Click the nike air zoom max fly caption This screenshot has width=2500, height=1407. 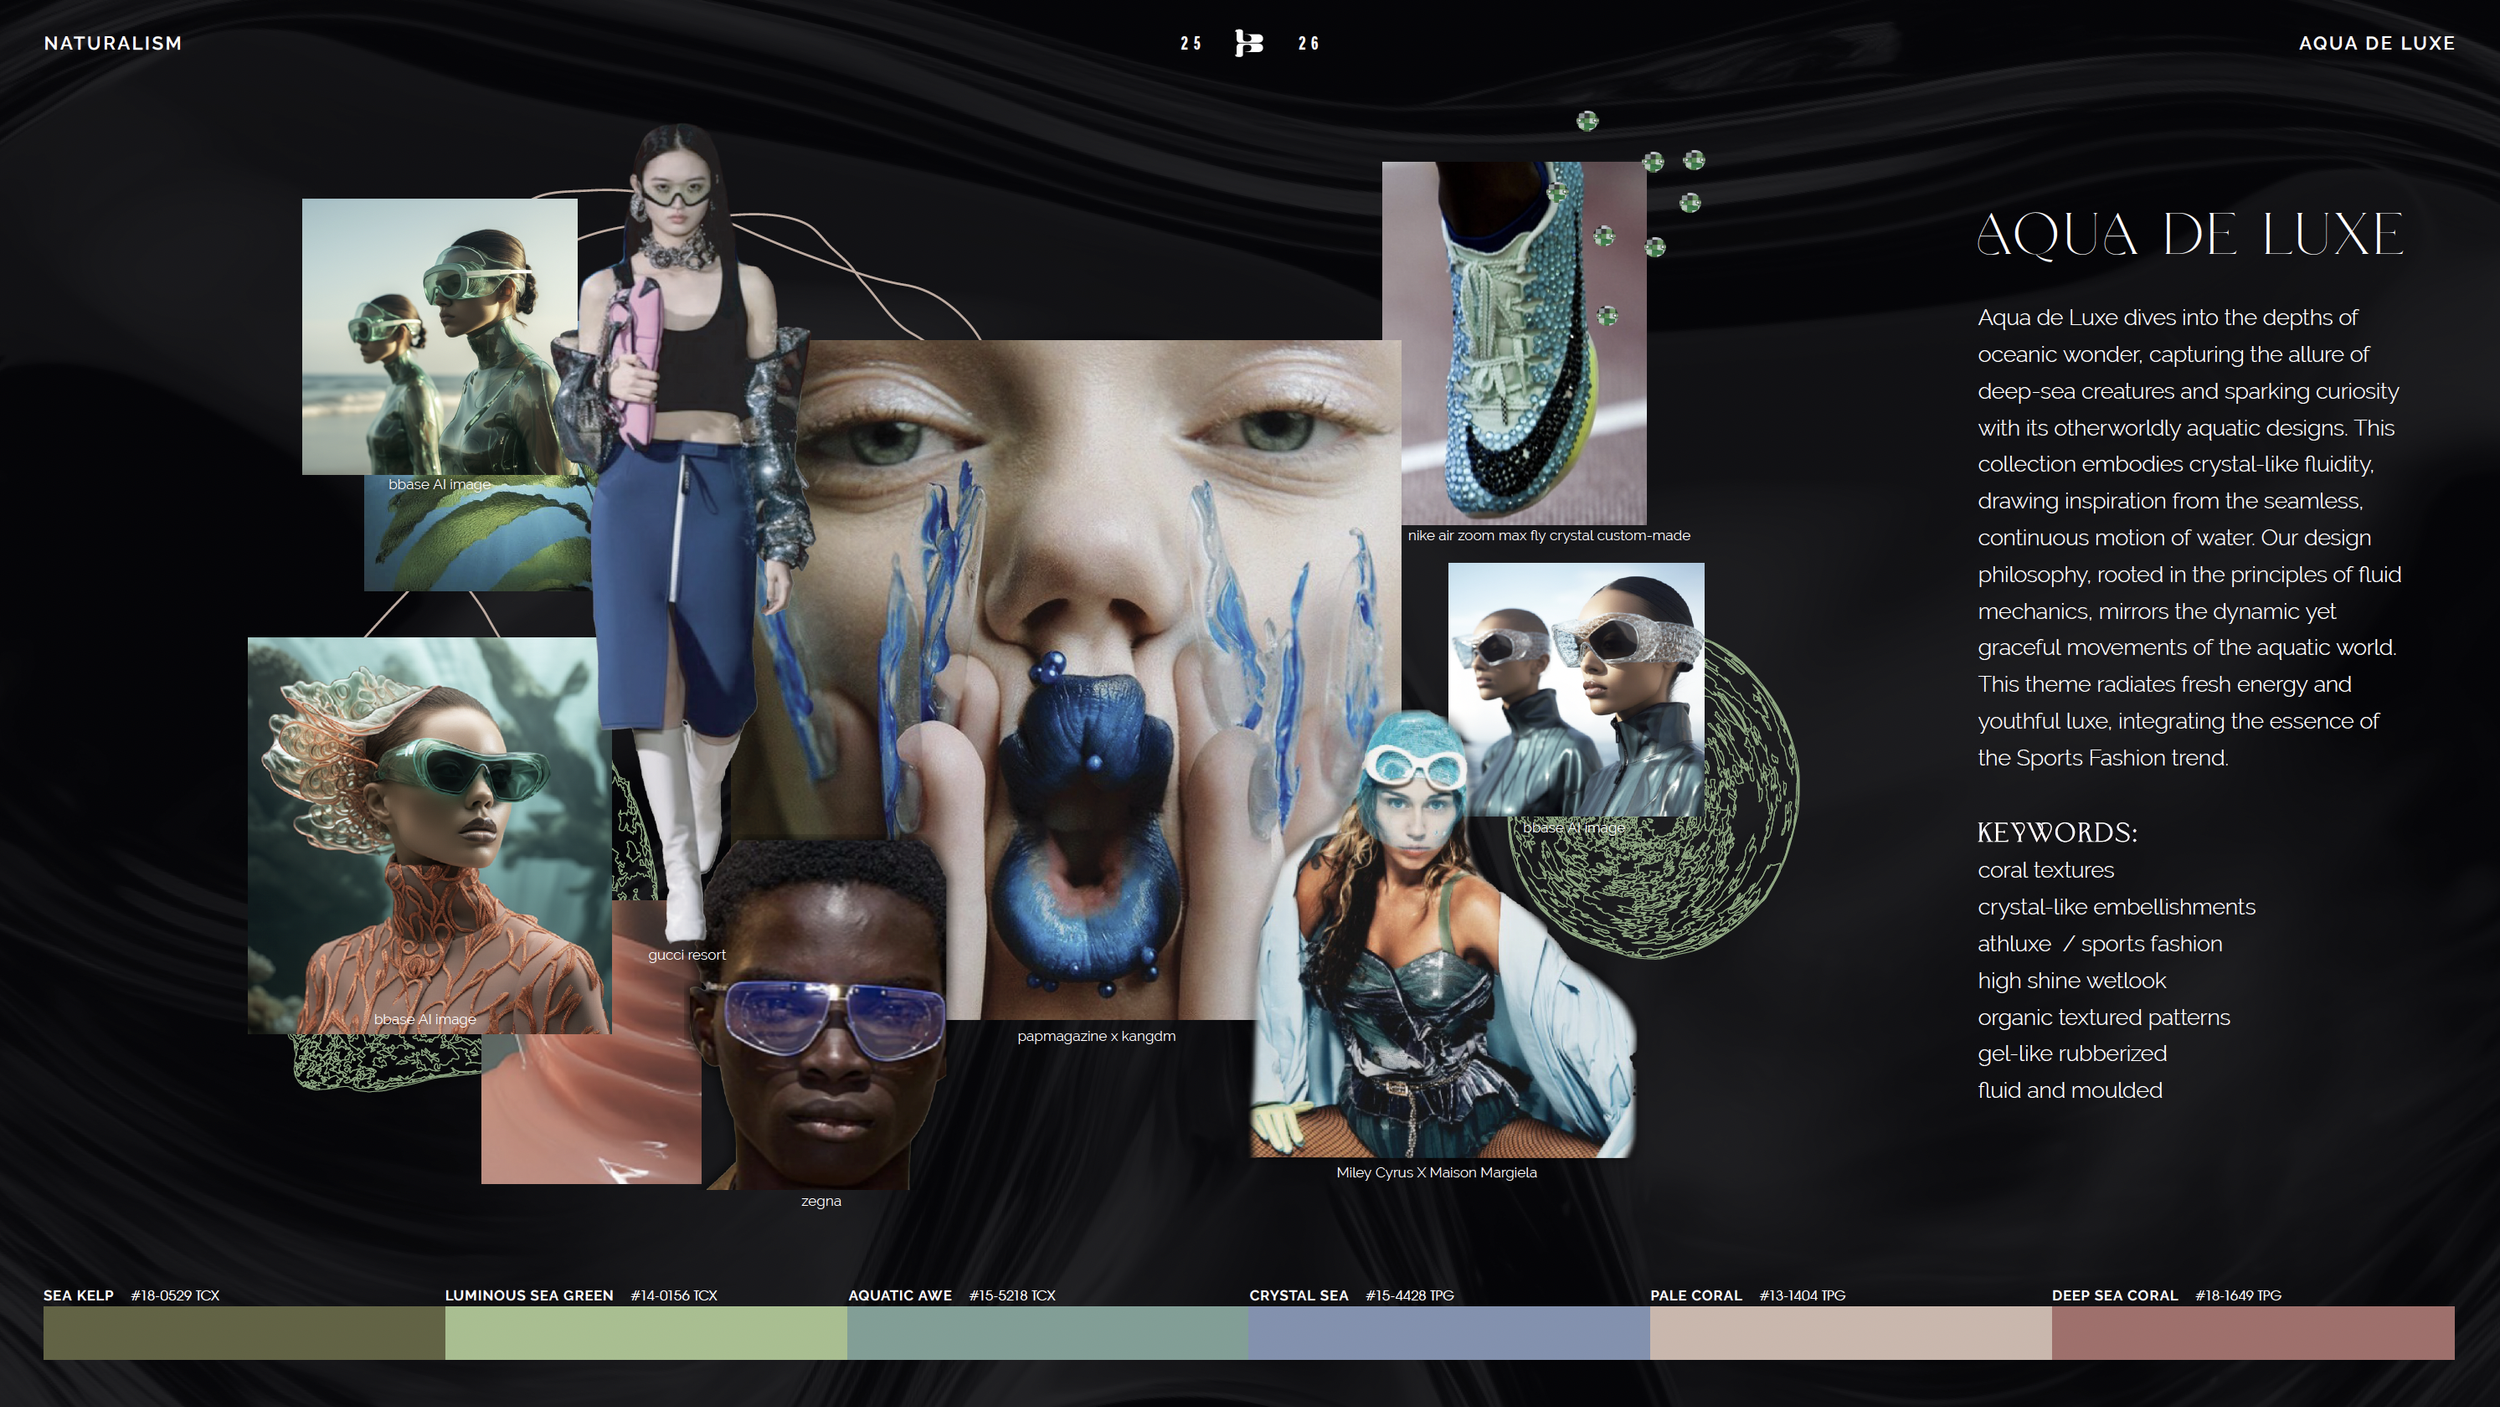click(1549, 535)
